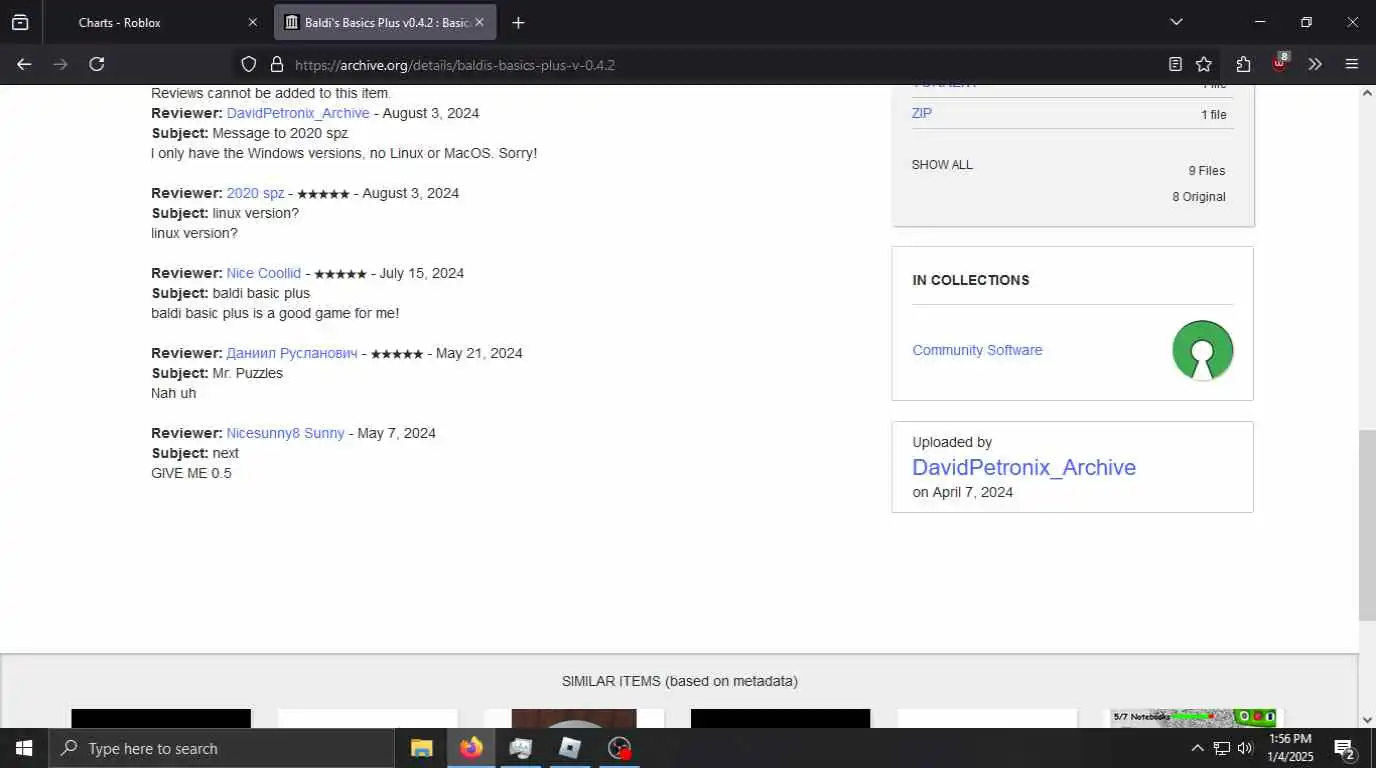This screenshot has width=1376, height=768.
Task: Click the Community Software collection logo
Action: point(1202,350)
